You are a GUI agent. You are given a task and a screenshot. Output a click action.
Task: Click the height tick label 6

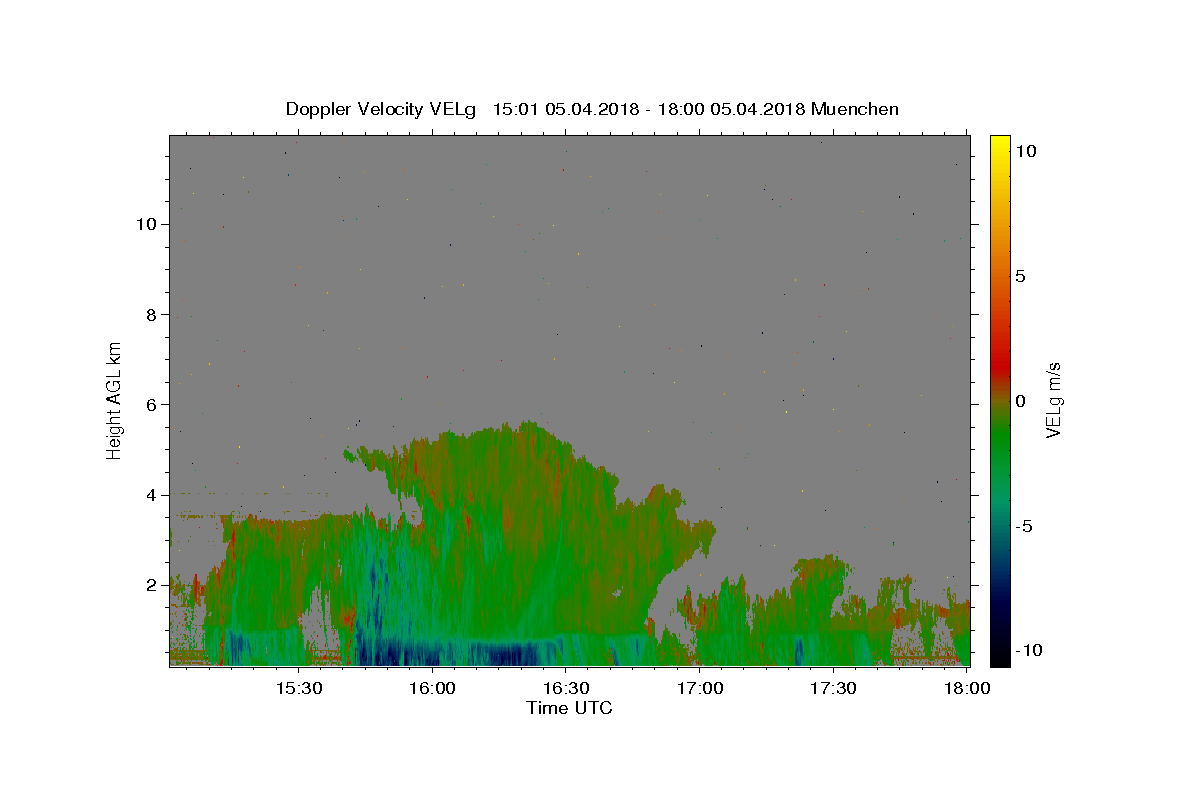tap(151, 404)
